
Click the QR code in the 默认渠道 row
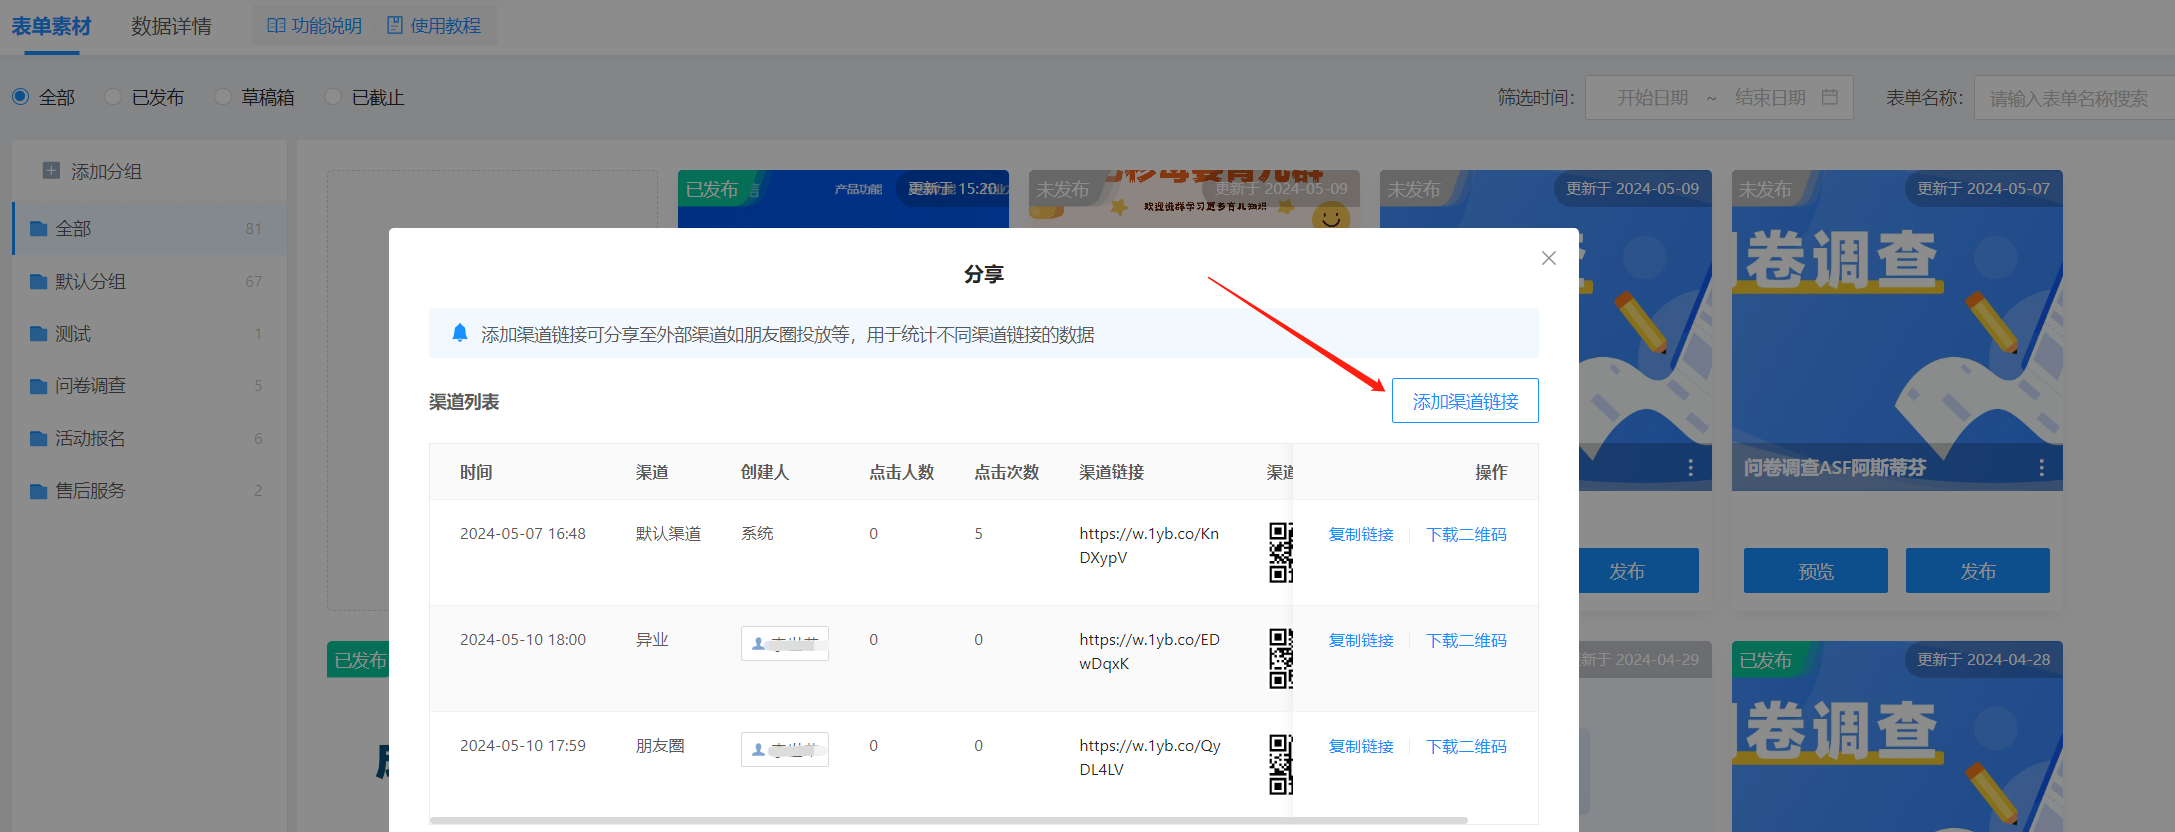(1281, 552)
